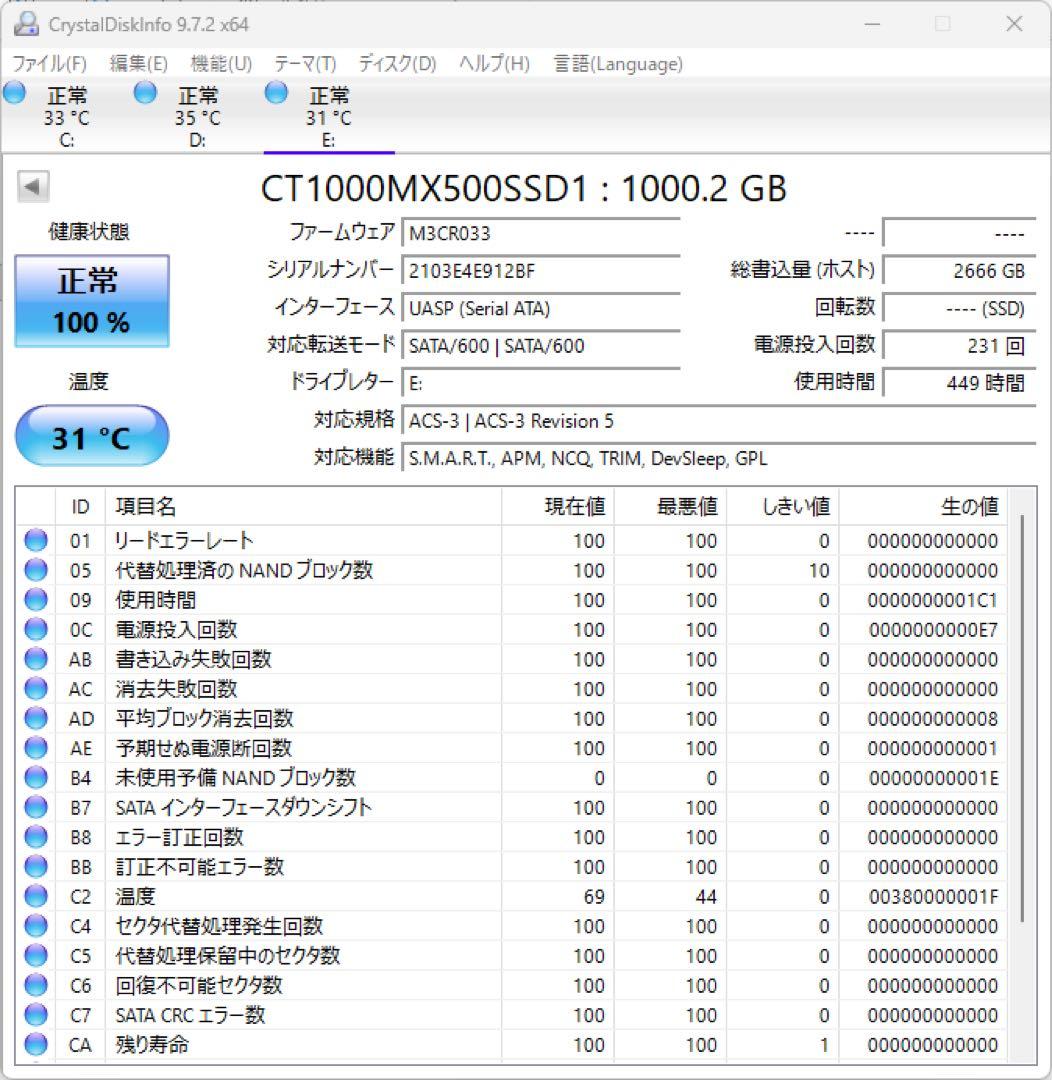Click the status indicator beside 温度 attribute C2
This screenshot has width=1052, height=1080.
pos(35,896)
